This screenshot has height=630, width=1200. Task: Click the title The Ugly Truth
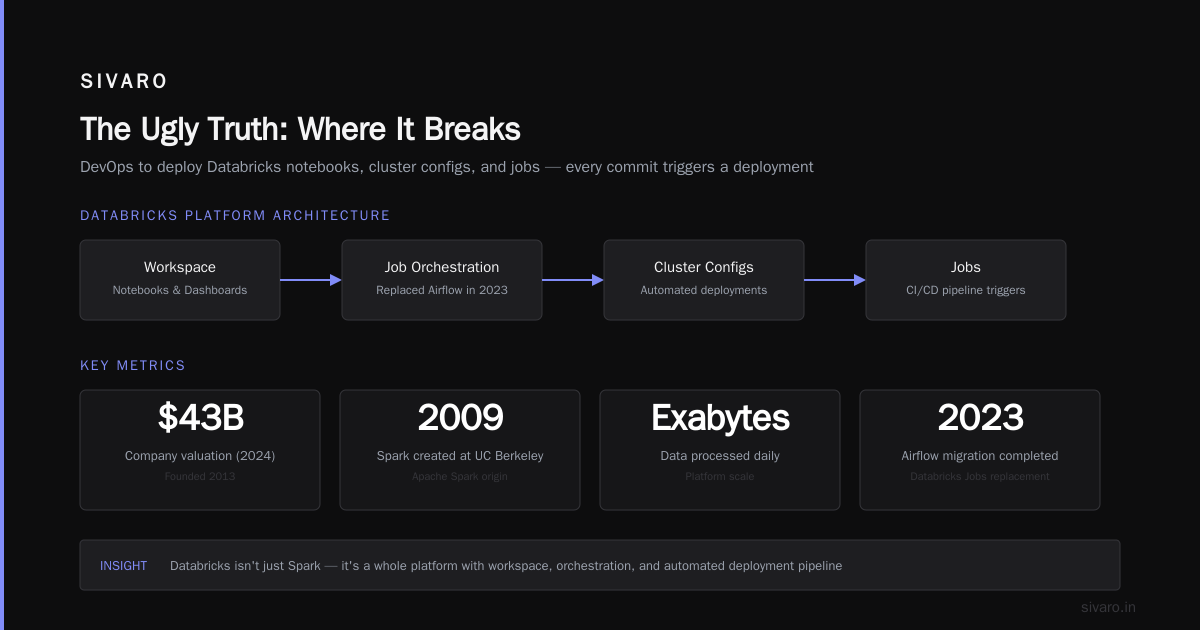pyautogui.click(x=300, y=129)
